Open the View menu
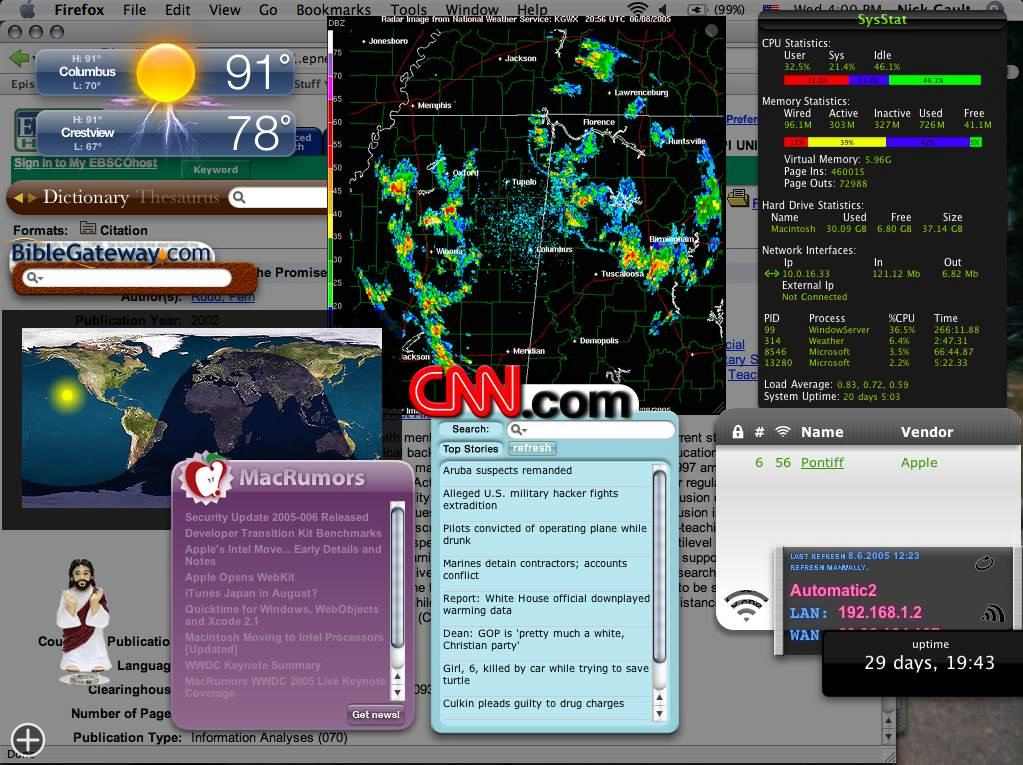This screenshot has height=765, width=1023. click(224, 10)
